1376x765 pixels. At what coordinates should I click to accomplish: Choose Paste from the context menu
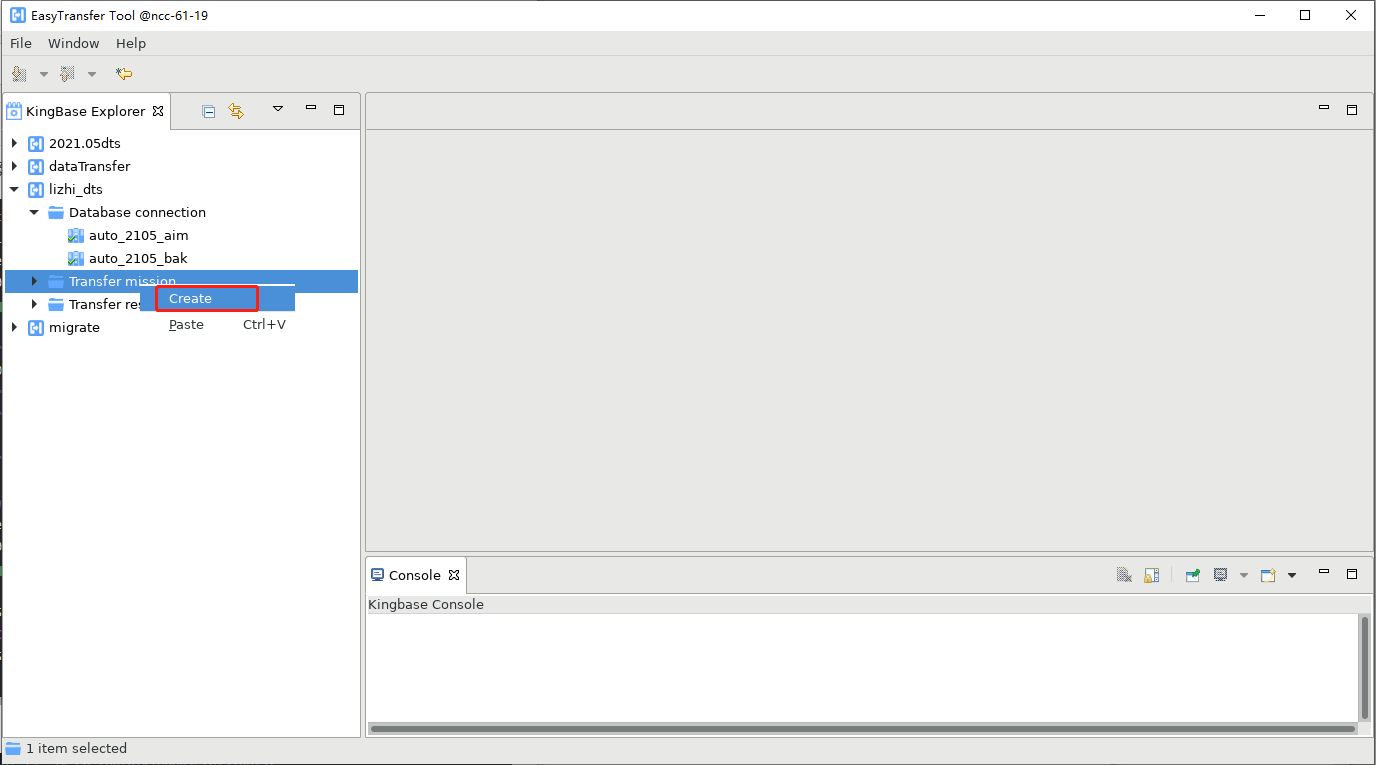tap(217, 324)
